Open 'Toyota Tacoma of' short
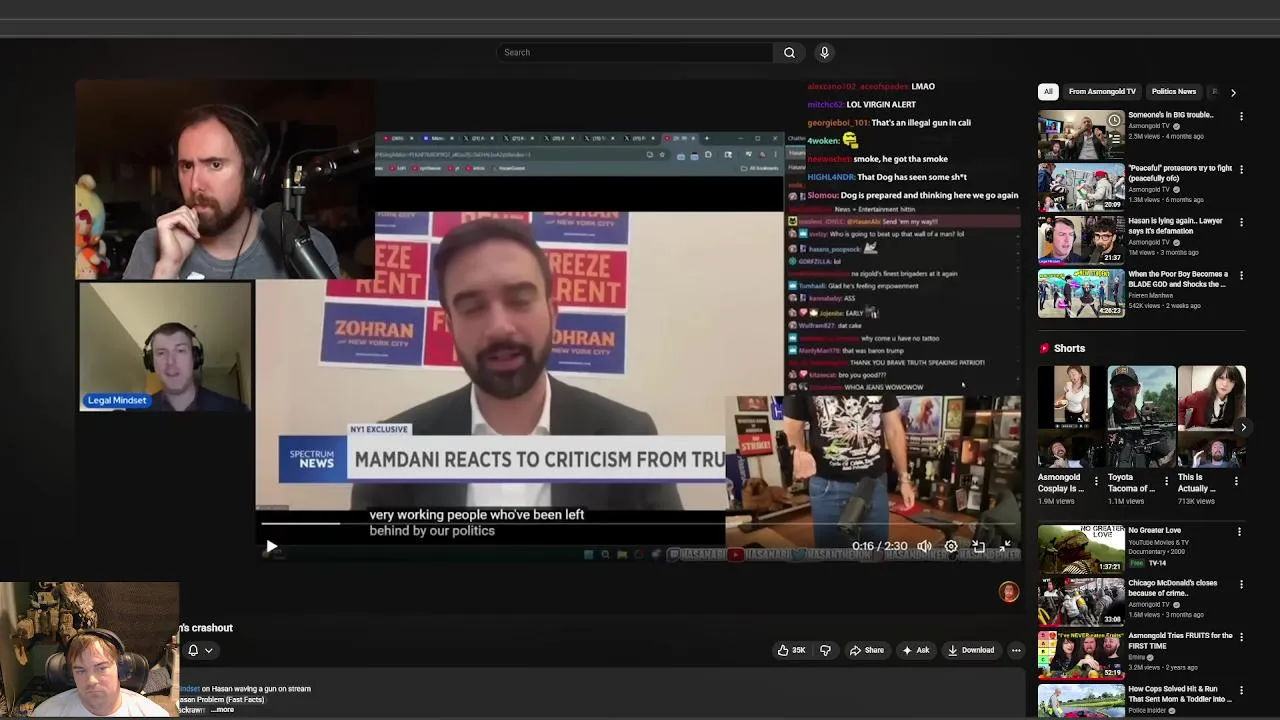Image resolution: width=1280 pixels, height=720 pixels. [x=1141, y=416]
